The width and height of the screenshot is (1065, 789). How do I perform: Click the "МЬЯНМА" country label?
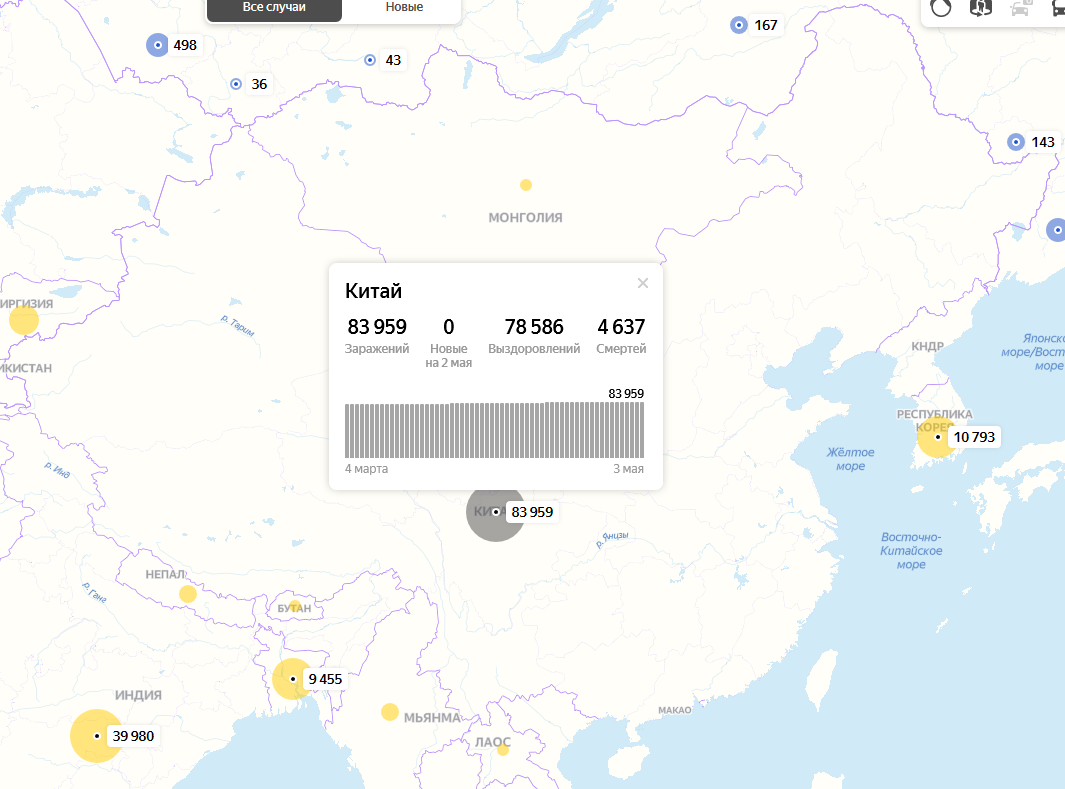pyautogui.click(x=433, y=718)
